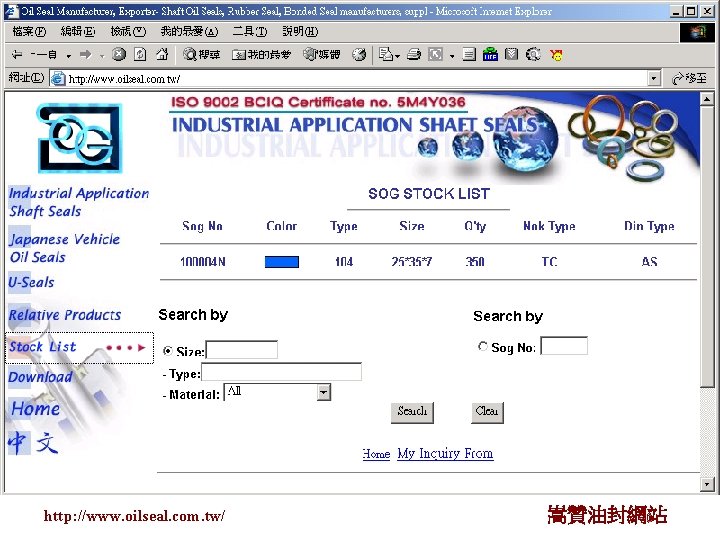Click the Clear button in form
Viewport: 720px width, 540px height.
(x=487, y=412)
